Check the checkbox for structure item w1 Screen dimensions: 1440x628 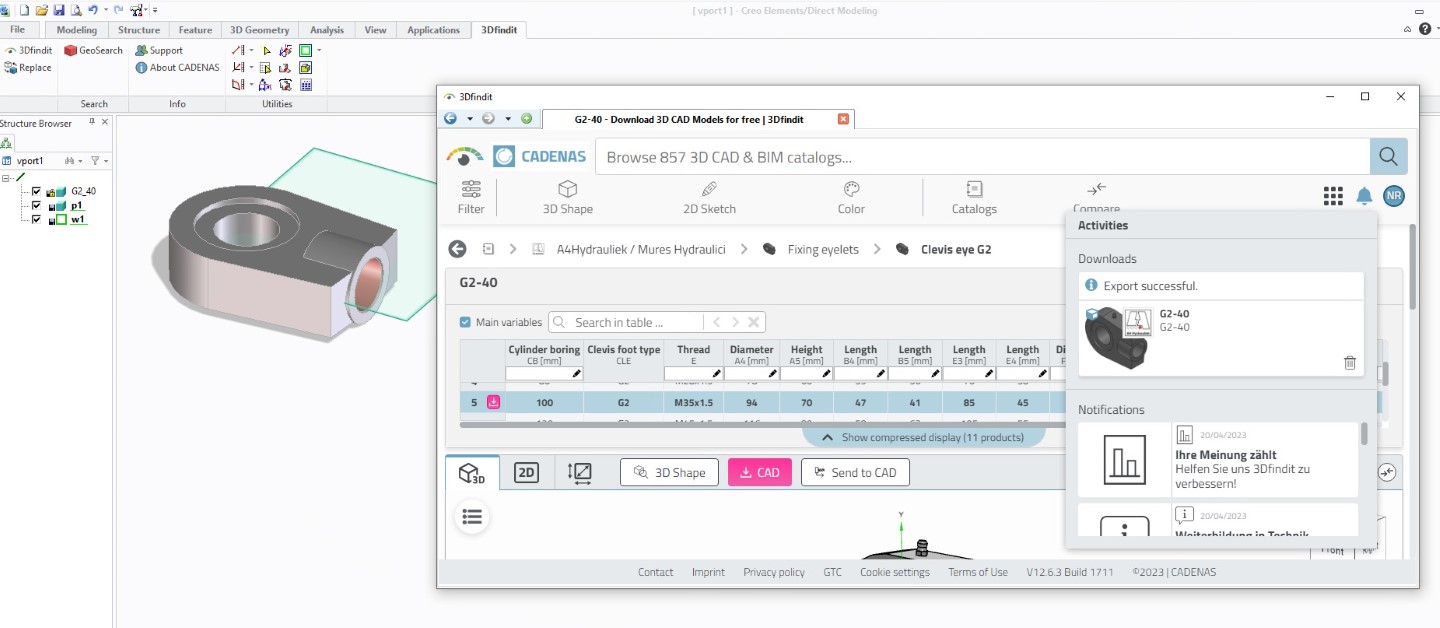[36, 219]
